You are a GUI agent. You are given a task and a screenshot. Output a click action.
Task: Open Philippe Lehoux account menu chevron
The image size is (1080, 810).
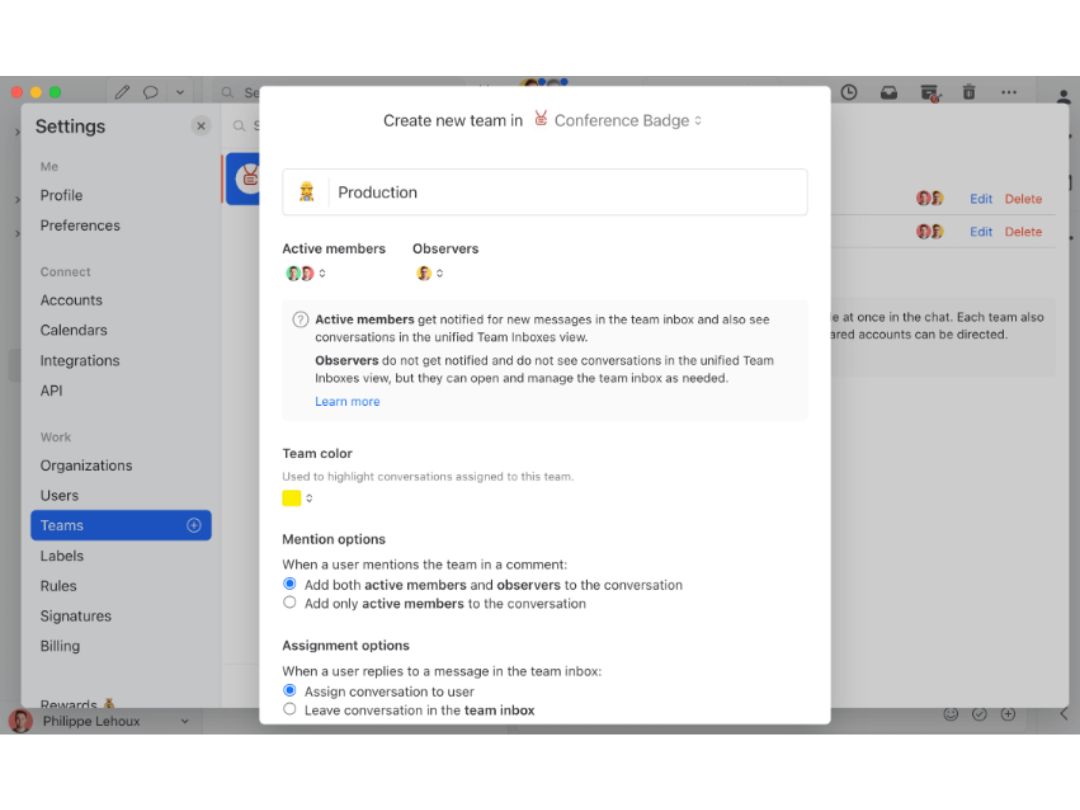point(185,721)
